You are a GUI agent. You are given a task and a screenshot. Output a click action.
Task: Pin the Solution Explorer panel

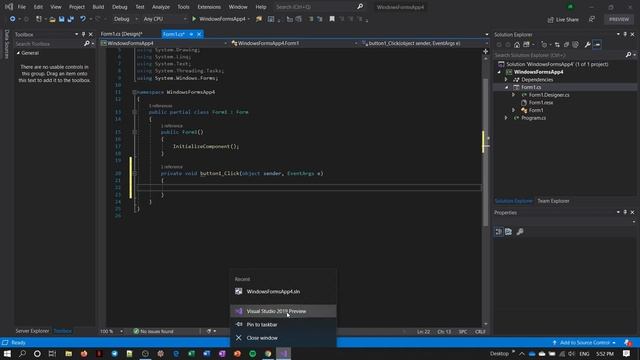[x=625, y=34]
